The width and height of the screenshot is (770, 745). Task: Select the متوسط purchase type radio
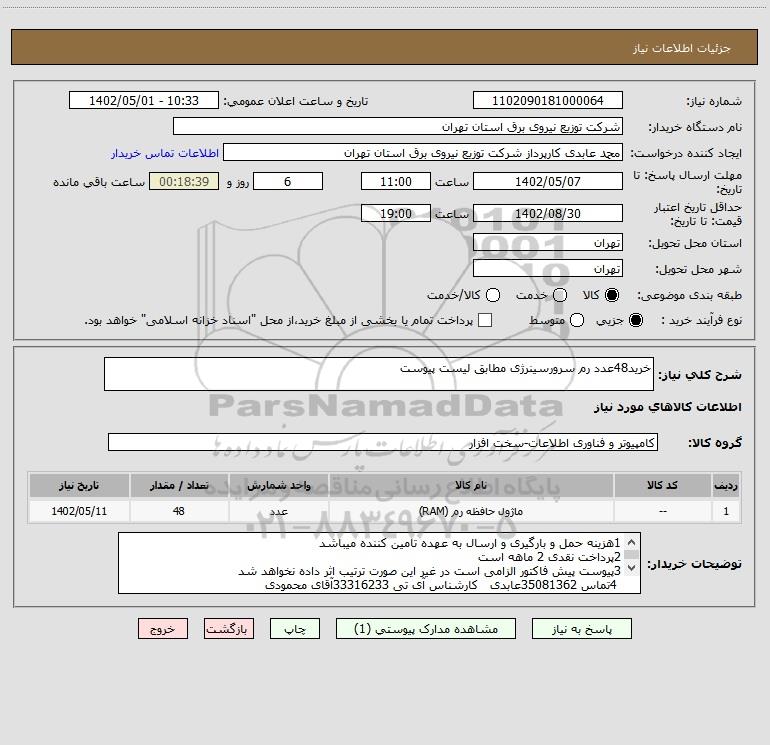[577, 320]
